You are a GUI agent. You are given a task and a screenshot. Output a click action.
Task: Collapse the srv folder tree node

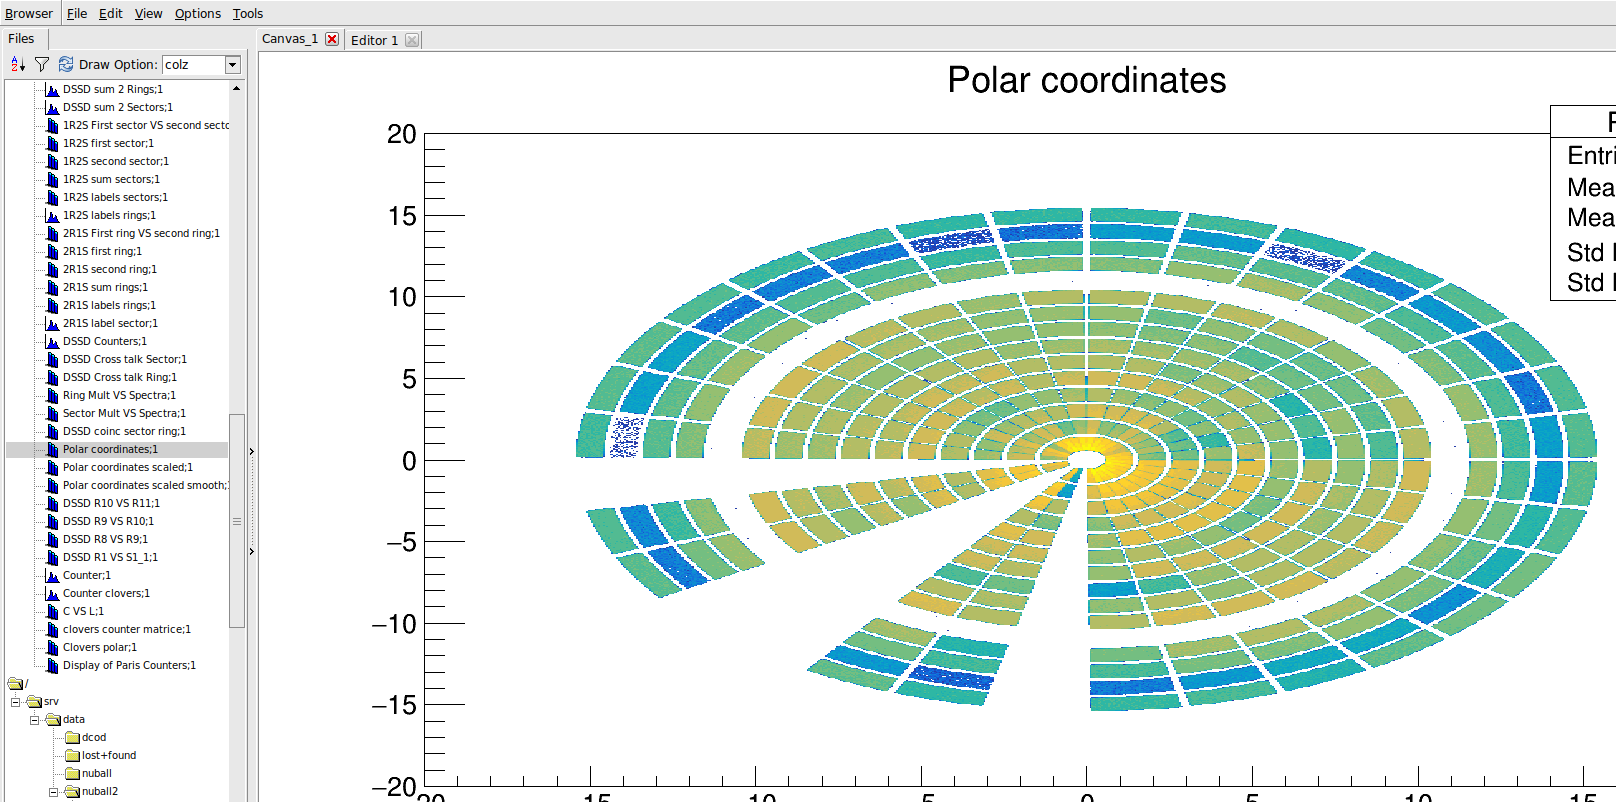pos(16,702)
